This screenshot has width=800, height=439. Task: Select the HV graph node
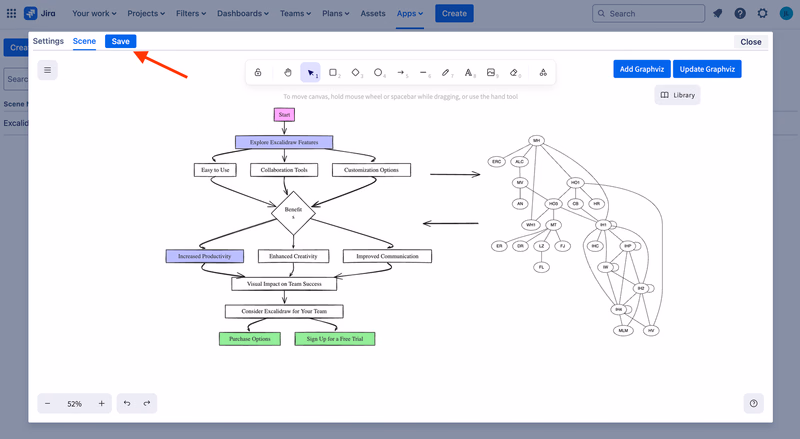[x=651, y=330]
